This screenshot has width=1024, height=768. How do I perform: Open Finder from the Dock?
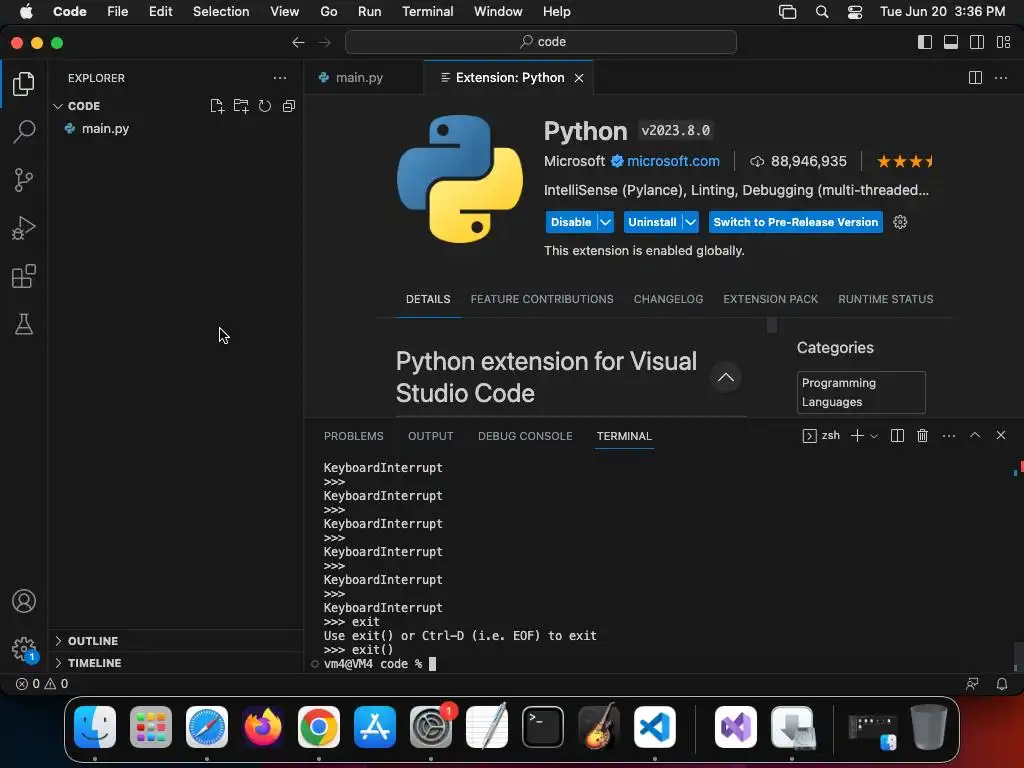click(95, 727)
